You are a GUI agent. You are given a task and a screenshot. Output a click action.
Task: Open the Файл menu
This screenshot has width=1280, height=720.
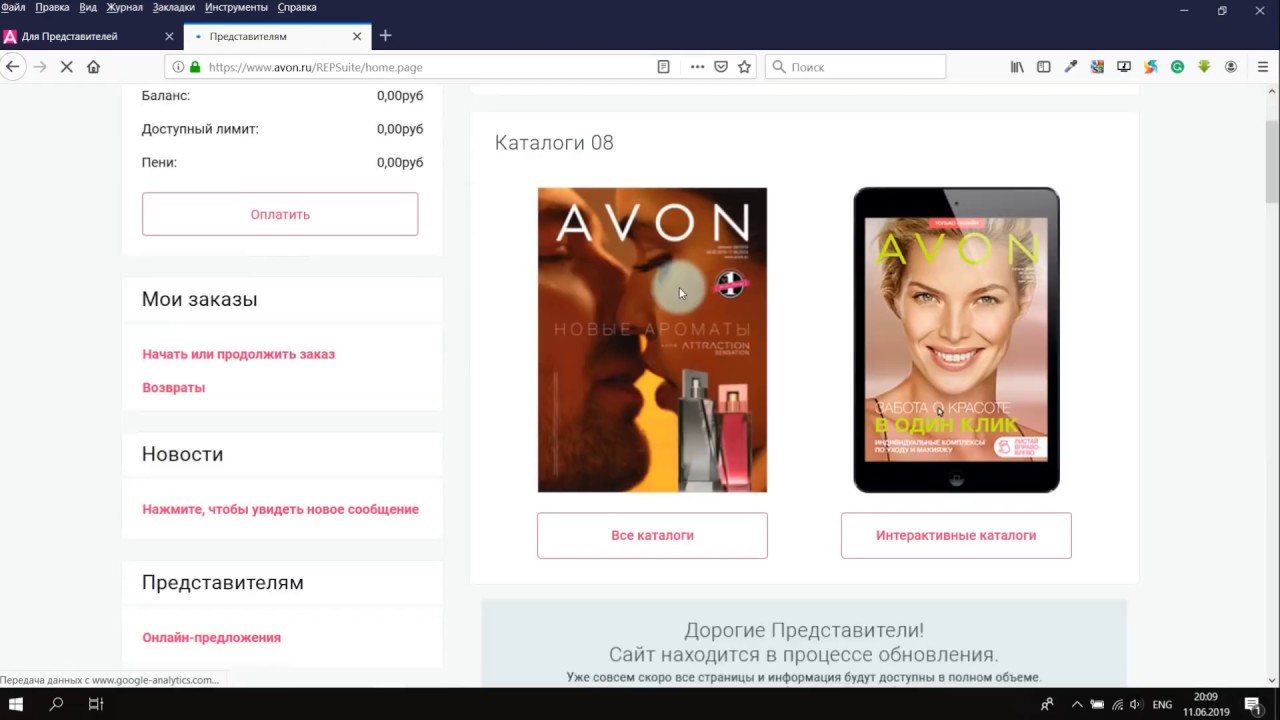[13, 7]
